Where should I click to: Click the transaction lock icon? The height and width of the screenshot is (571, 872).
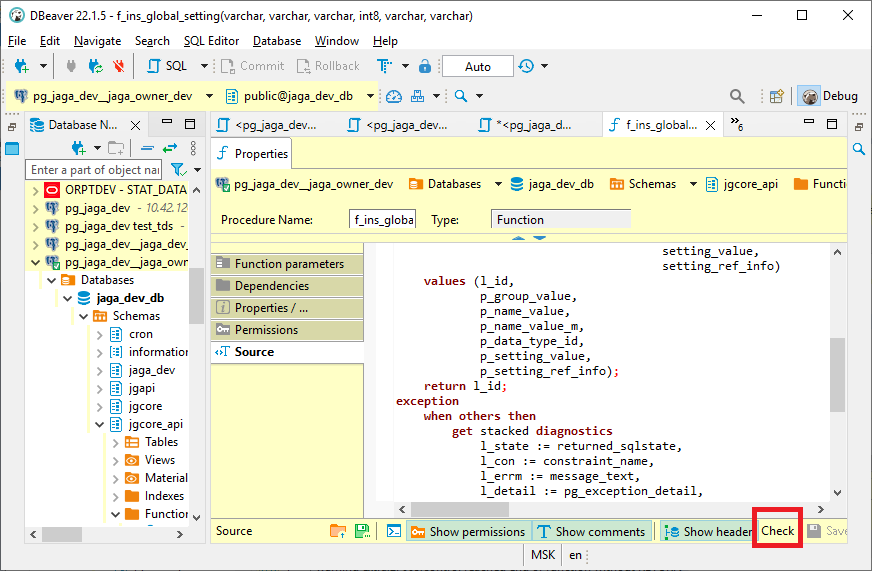(x=425, y=66)
